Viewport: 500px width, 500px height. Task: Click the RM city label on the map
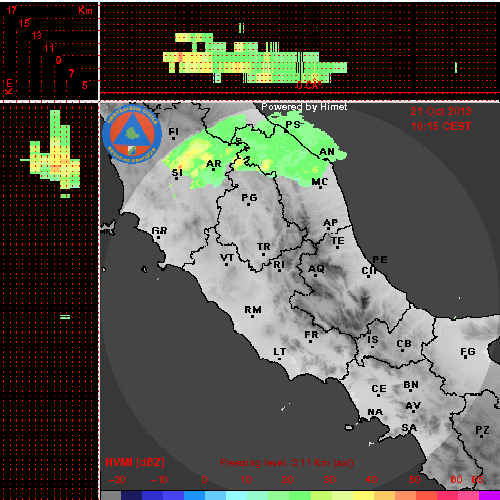point(253,310)
